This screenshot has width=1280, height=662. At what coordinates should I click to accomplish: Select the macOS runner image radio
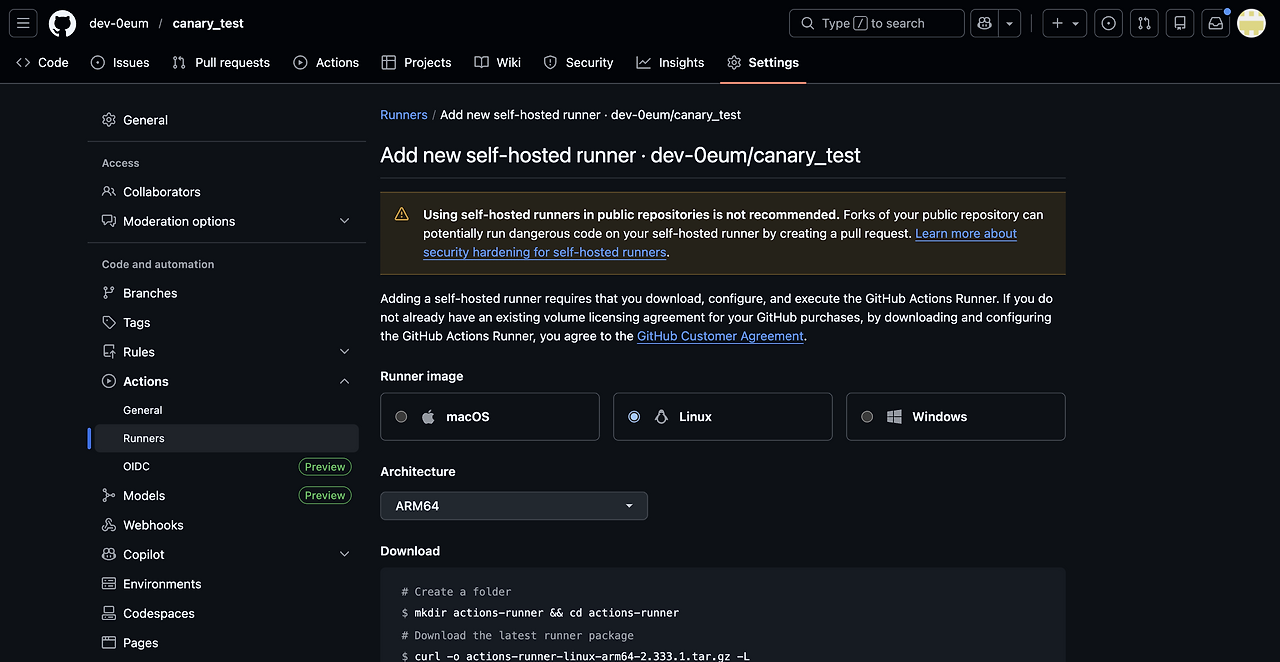[401, 417]
